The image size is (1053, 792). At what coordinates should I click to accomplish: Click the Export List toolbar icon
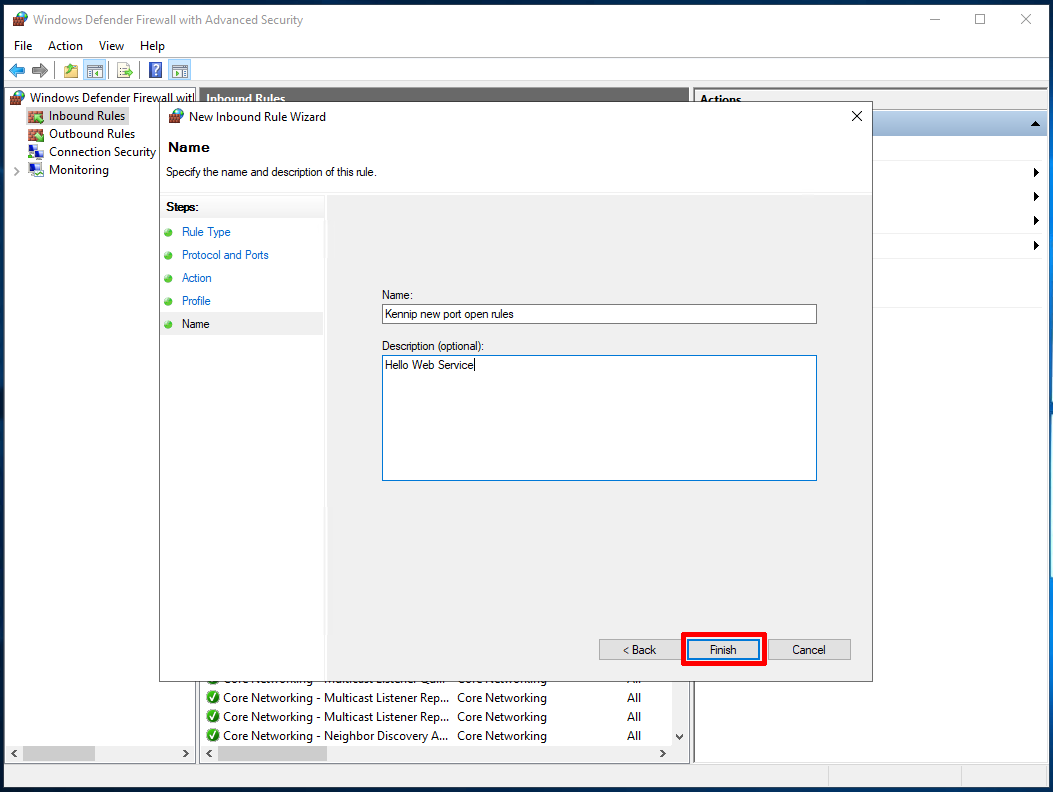[x=124, y=70]
